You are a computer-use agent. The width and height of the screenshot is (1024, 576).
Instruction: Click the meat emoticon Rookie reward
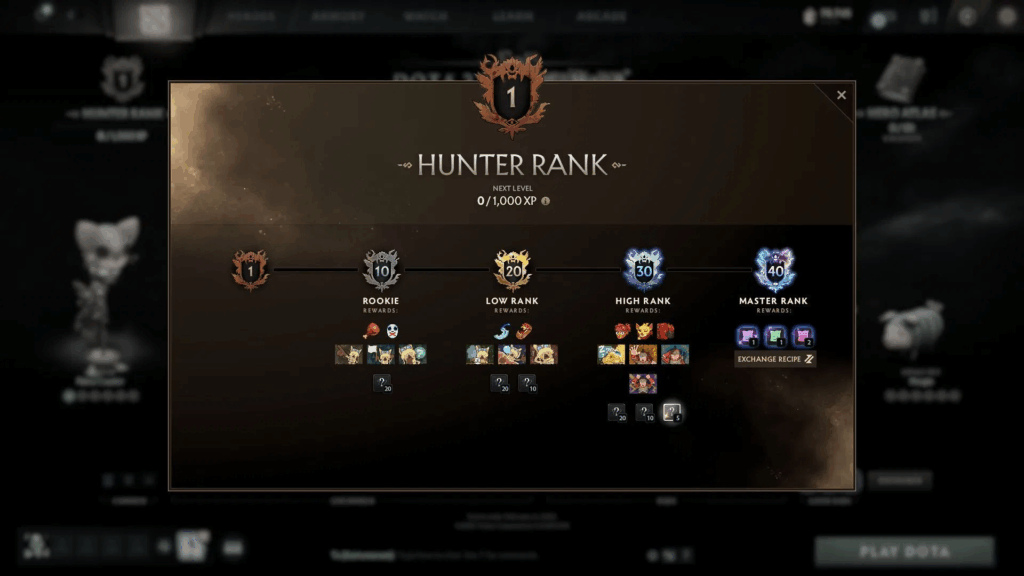click(372, 330)
